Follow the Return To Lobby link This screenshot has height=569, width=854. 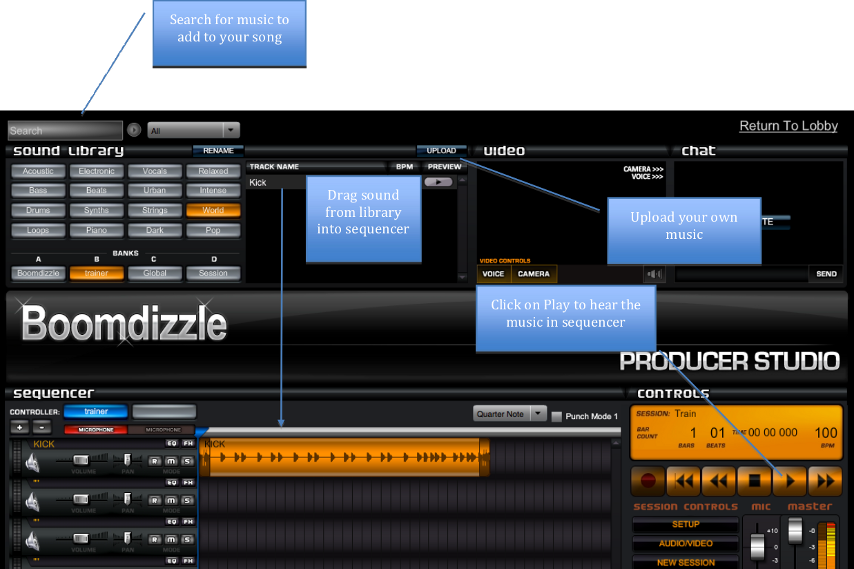(x=788, y=126)
